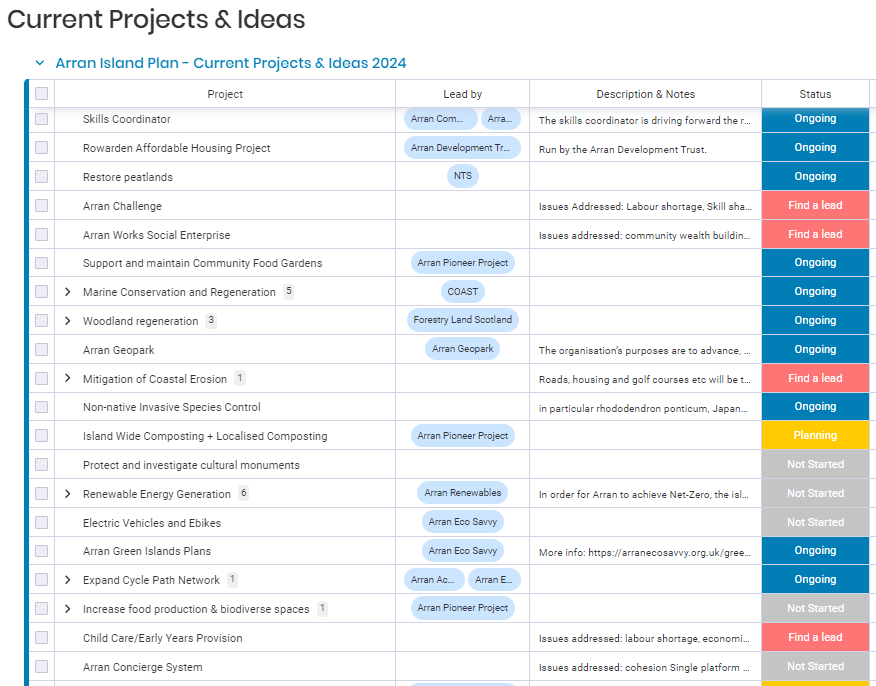Check the Skills Coordinator row checkbox
This screenshot has width=876, height=686.
[41, 119]
